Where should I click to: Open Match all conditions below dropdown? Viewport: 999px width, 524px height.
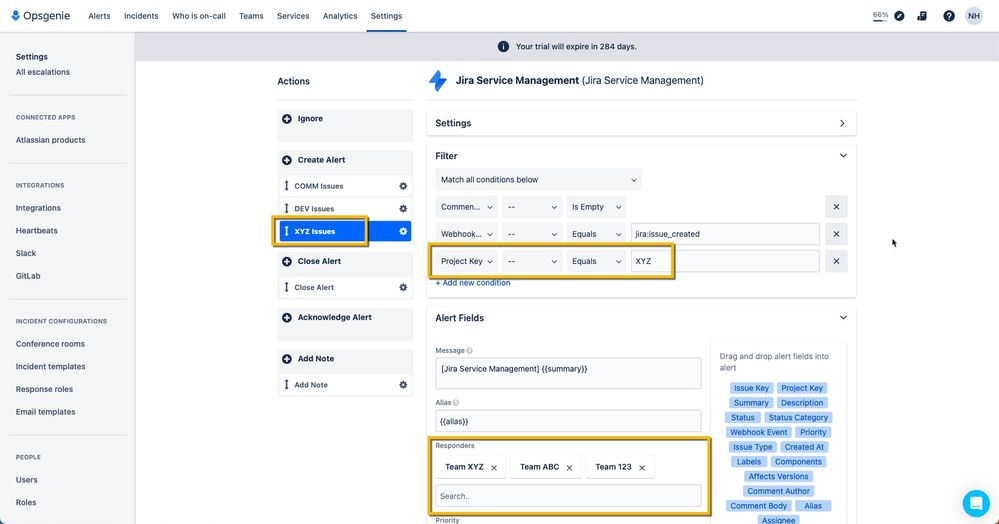[538, 180]
